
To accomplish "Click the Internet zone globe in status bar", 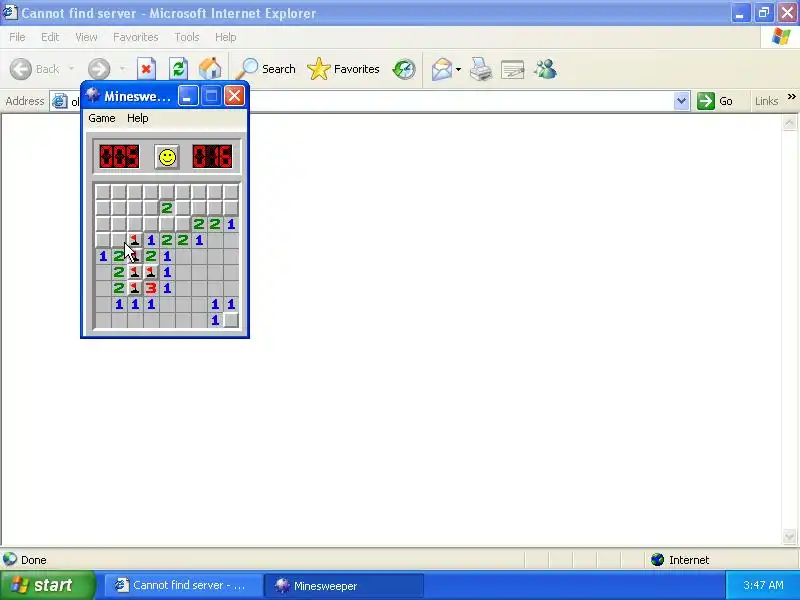I will point(657,560).
